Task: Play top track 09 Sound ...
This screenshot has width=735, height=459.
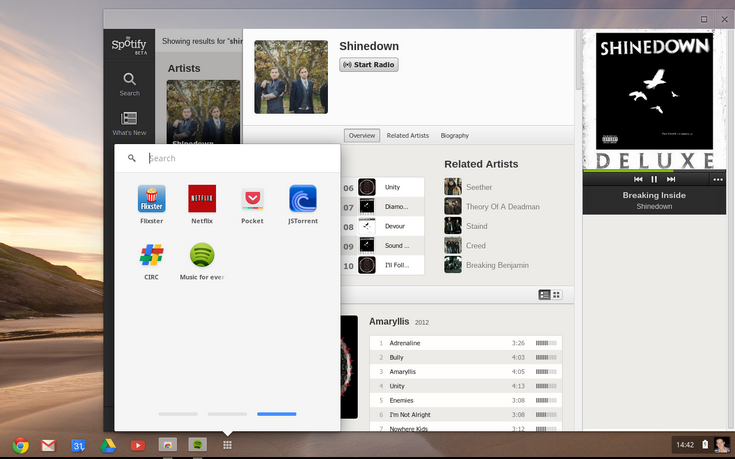Action: coord(383,246)
